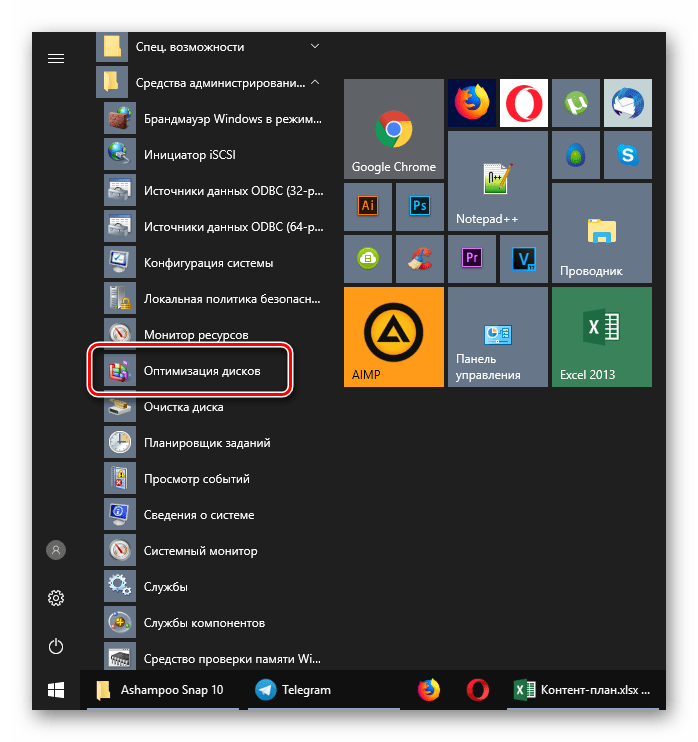Launch Планировщик заданий
Screen dimensions: 698x742
click(214, 442)
